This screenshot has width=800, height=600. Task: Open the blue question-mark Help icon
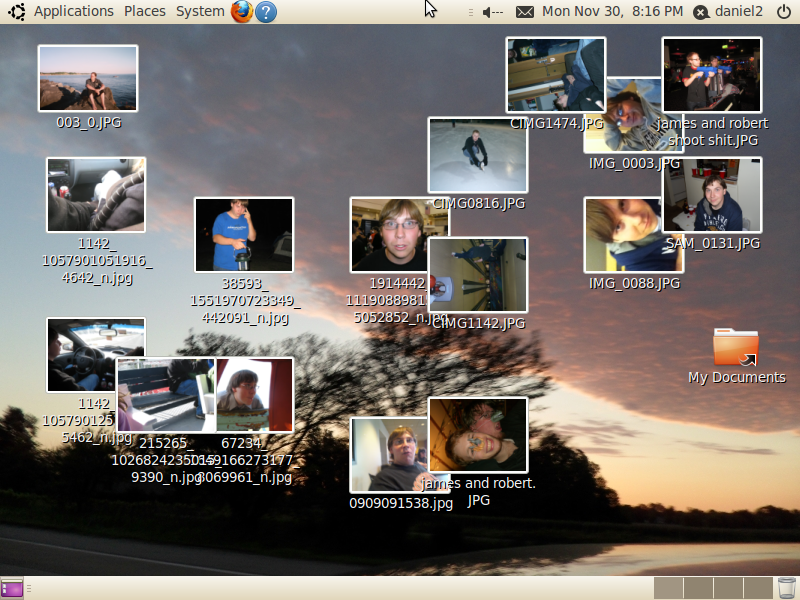(x=266, y=12)
